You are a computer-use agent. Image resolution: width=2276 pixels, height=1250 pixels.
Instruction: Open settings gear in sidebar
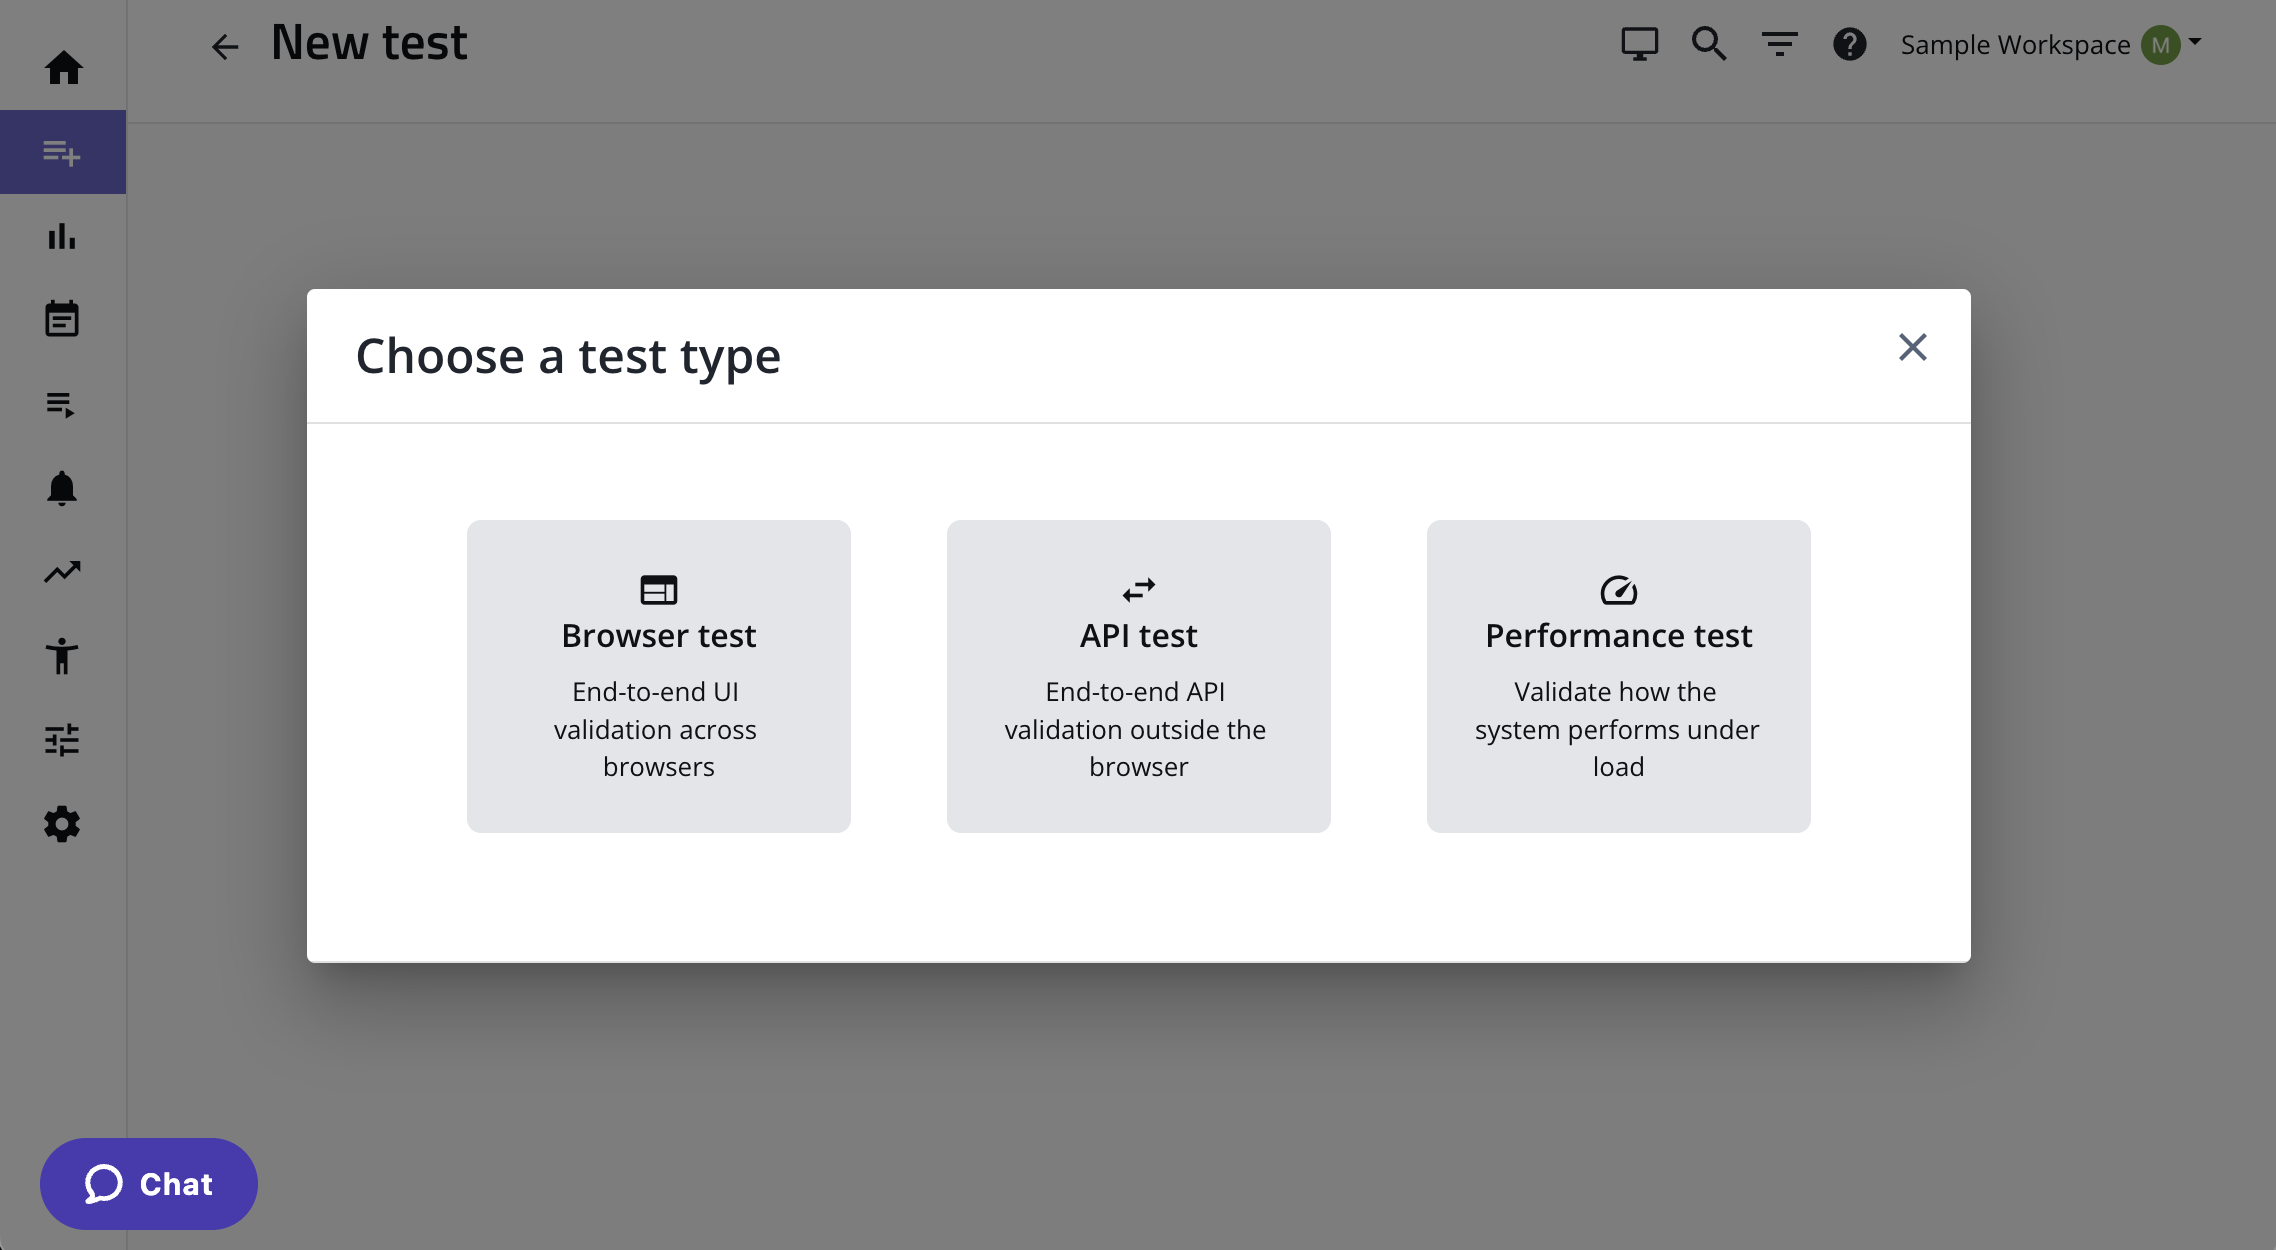point(62,824)
